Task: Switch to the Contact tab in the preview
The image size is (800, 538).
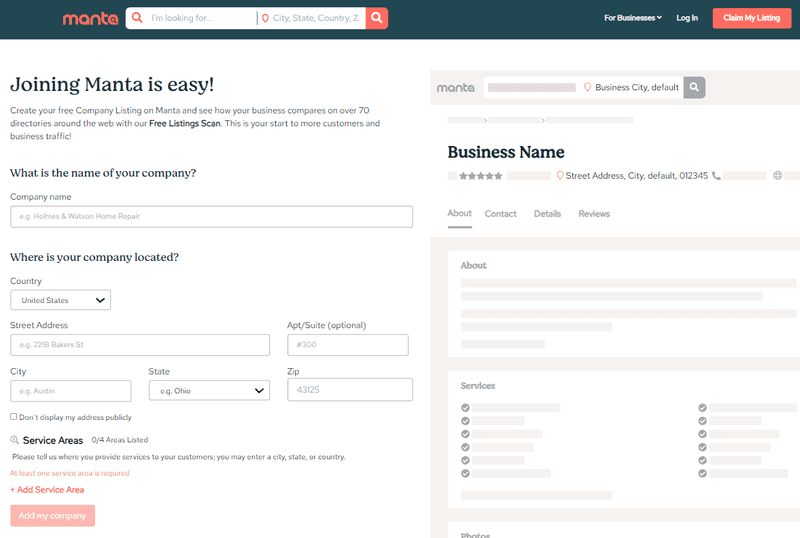Action: pyautogui.click(x=501, y=214)
